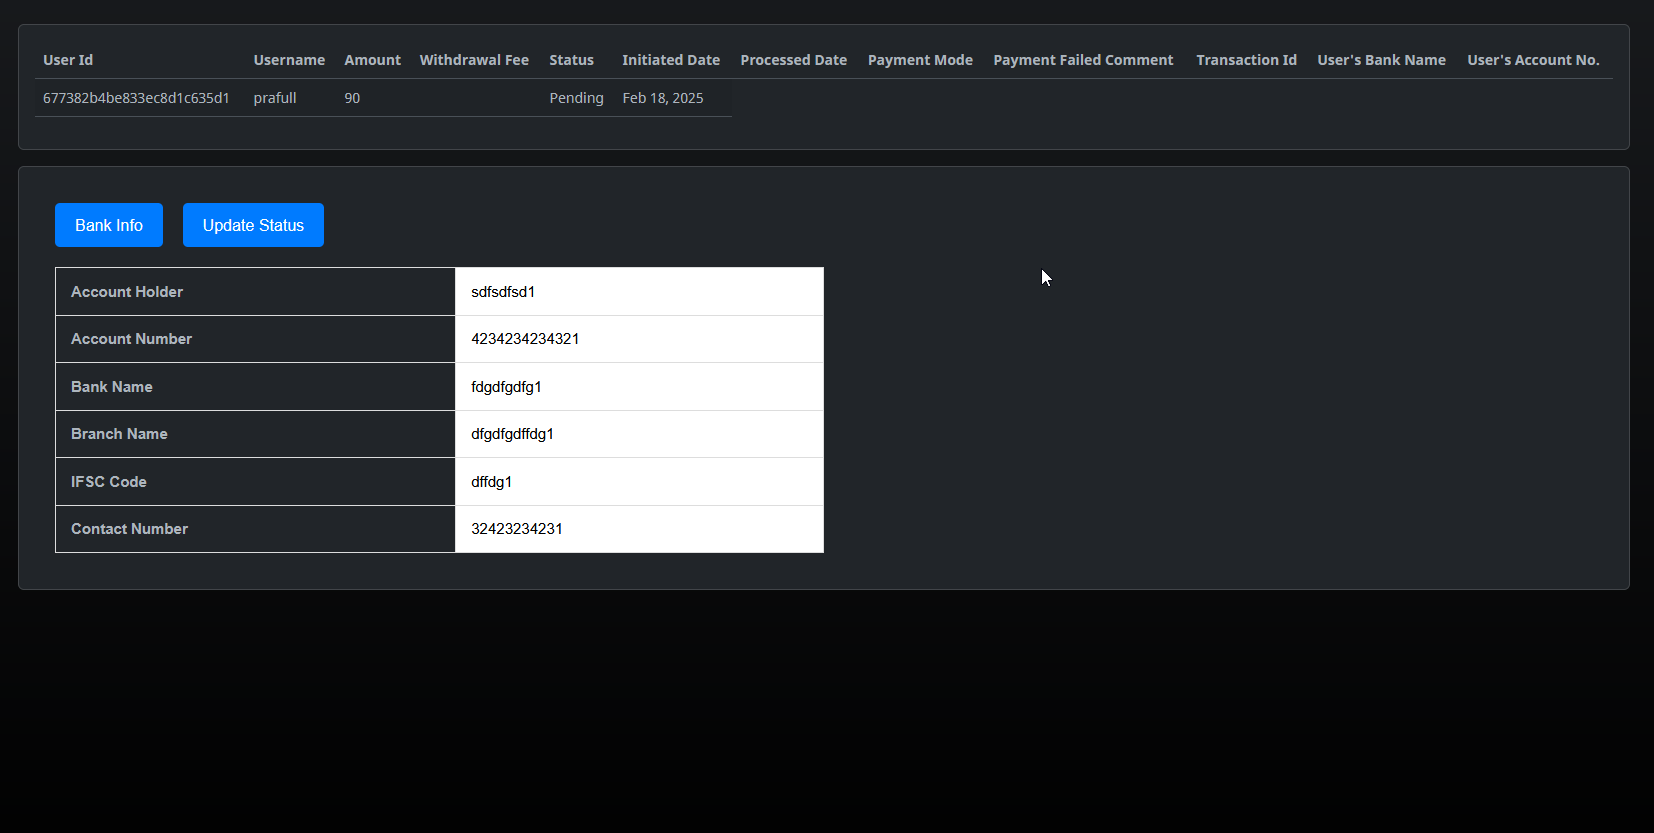Select the User's Bank Name header
Viewport: 1654px width, 833px height.
(1381, 60)
